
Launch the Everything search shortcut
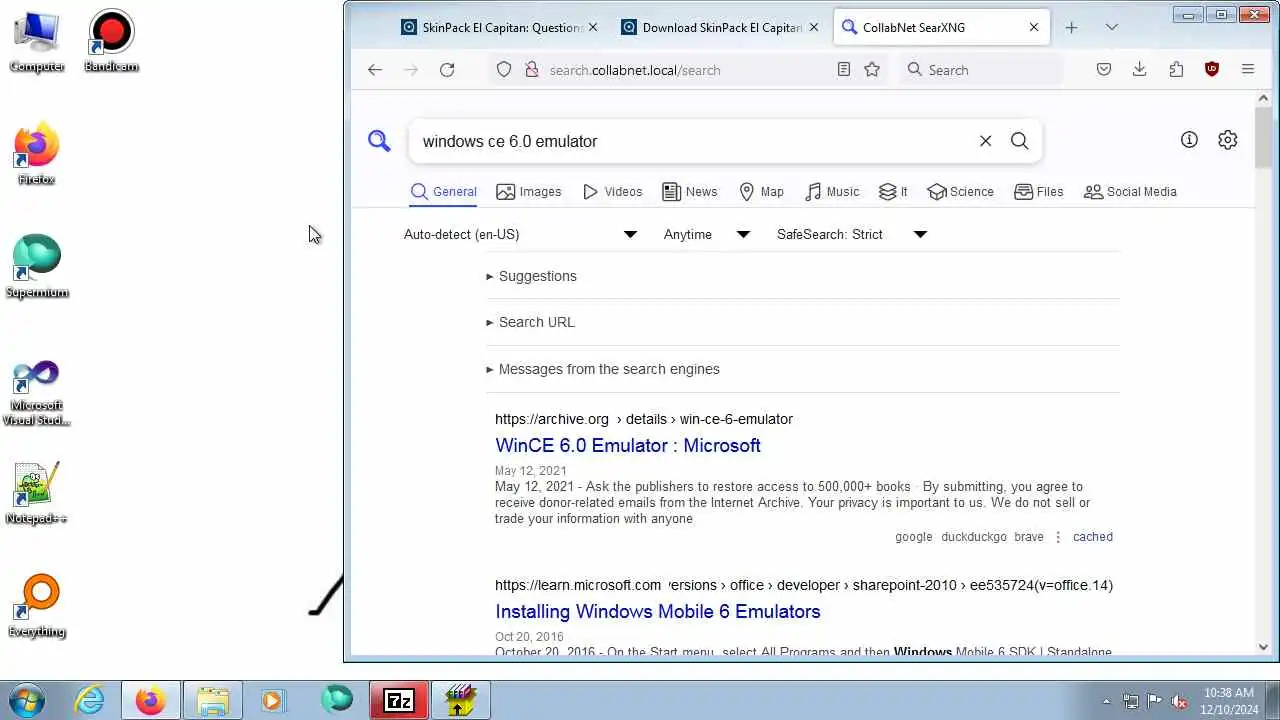(x=37, y=607)
